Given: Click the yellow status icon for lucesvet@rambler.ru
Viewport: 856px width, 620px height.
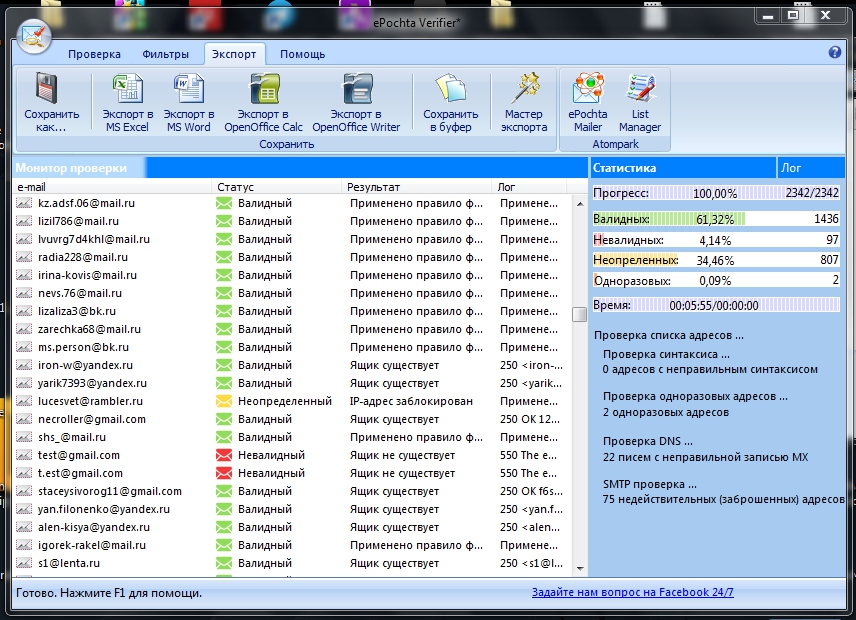Looking at the screenshot, I should click(x=224, y=401).
